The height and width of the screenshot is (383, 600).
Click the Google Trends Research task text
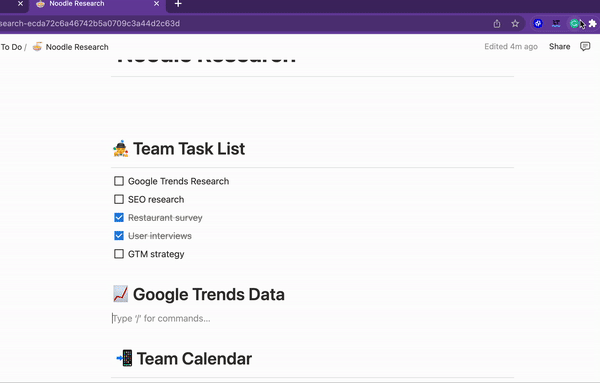point(178,181)
